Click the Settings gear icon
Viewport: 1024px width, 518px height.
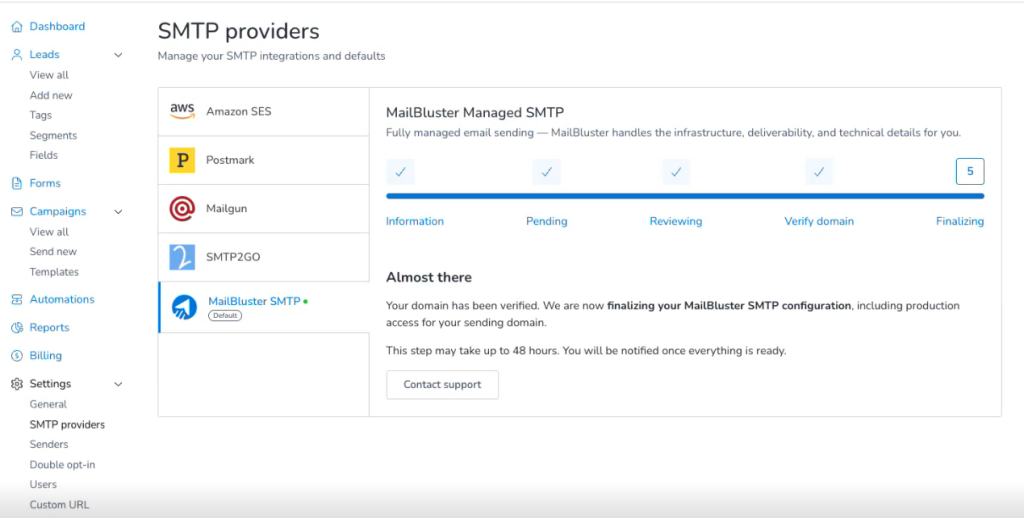point(17,384)
